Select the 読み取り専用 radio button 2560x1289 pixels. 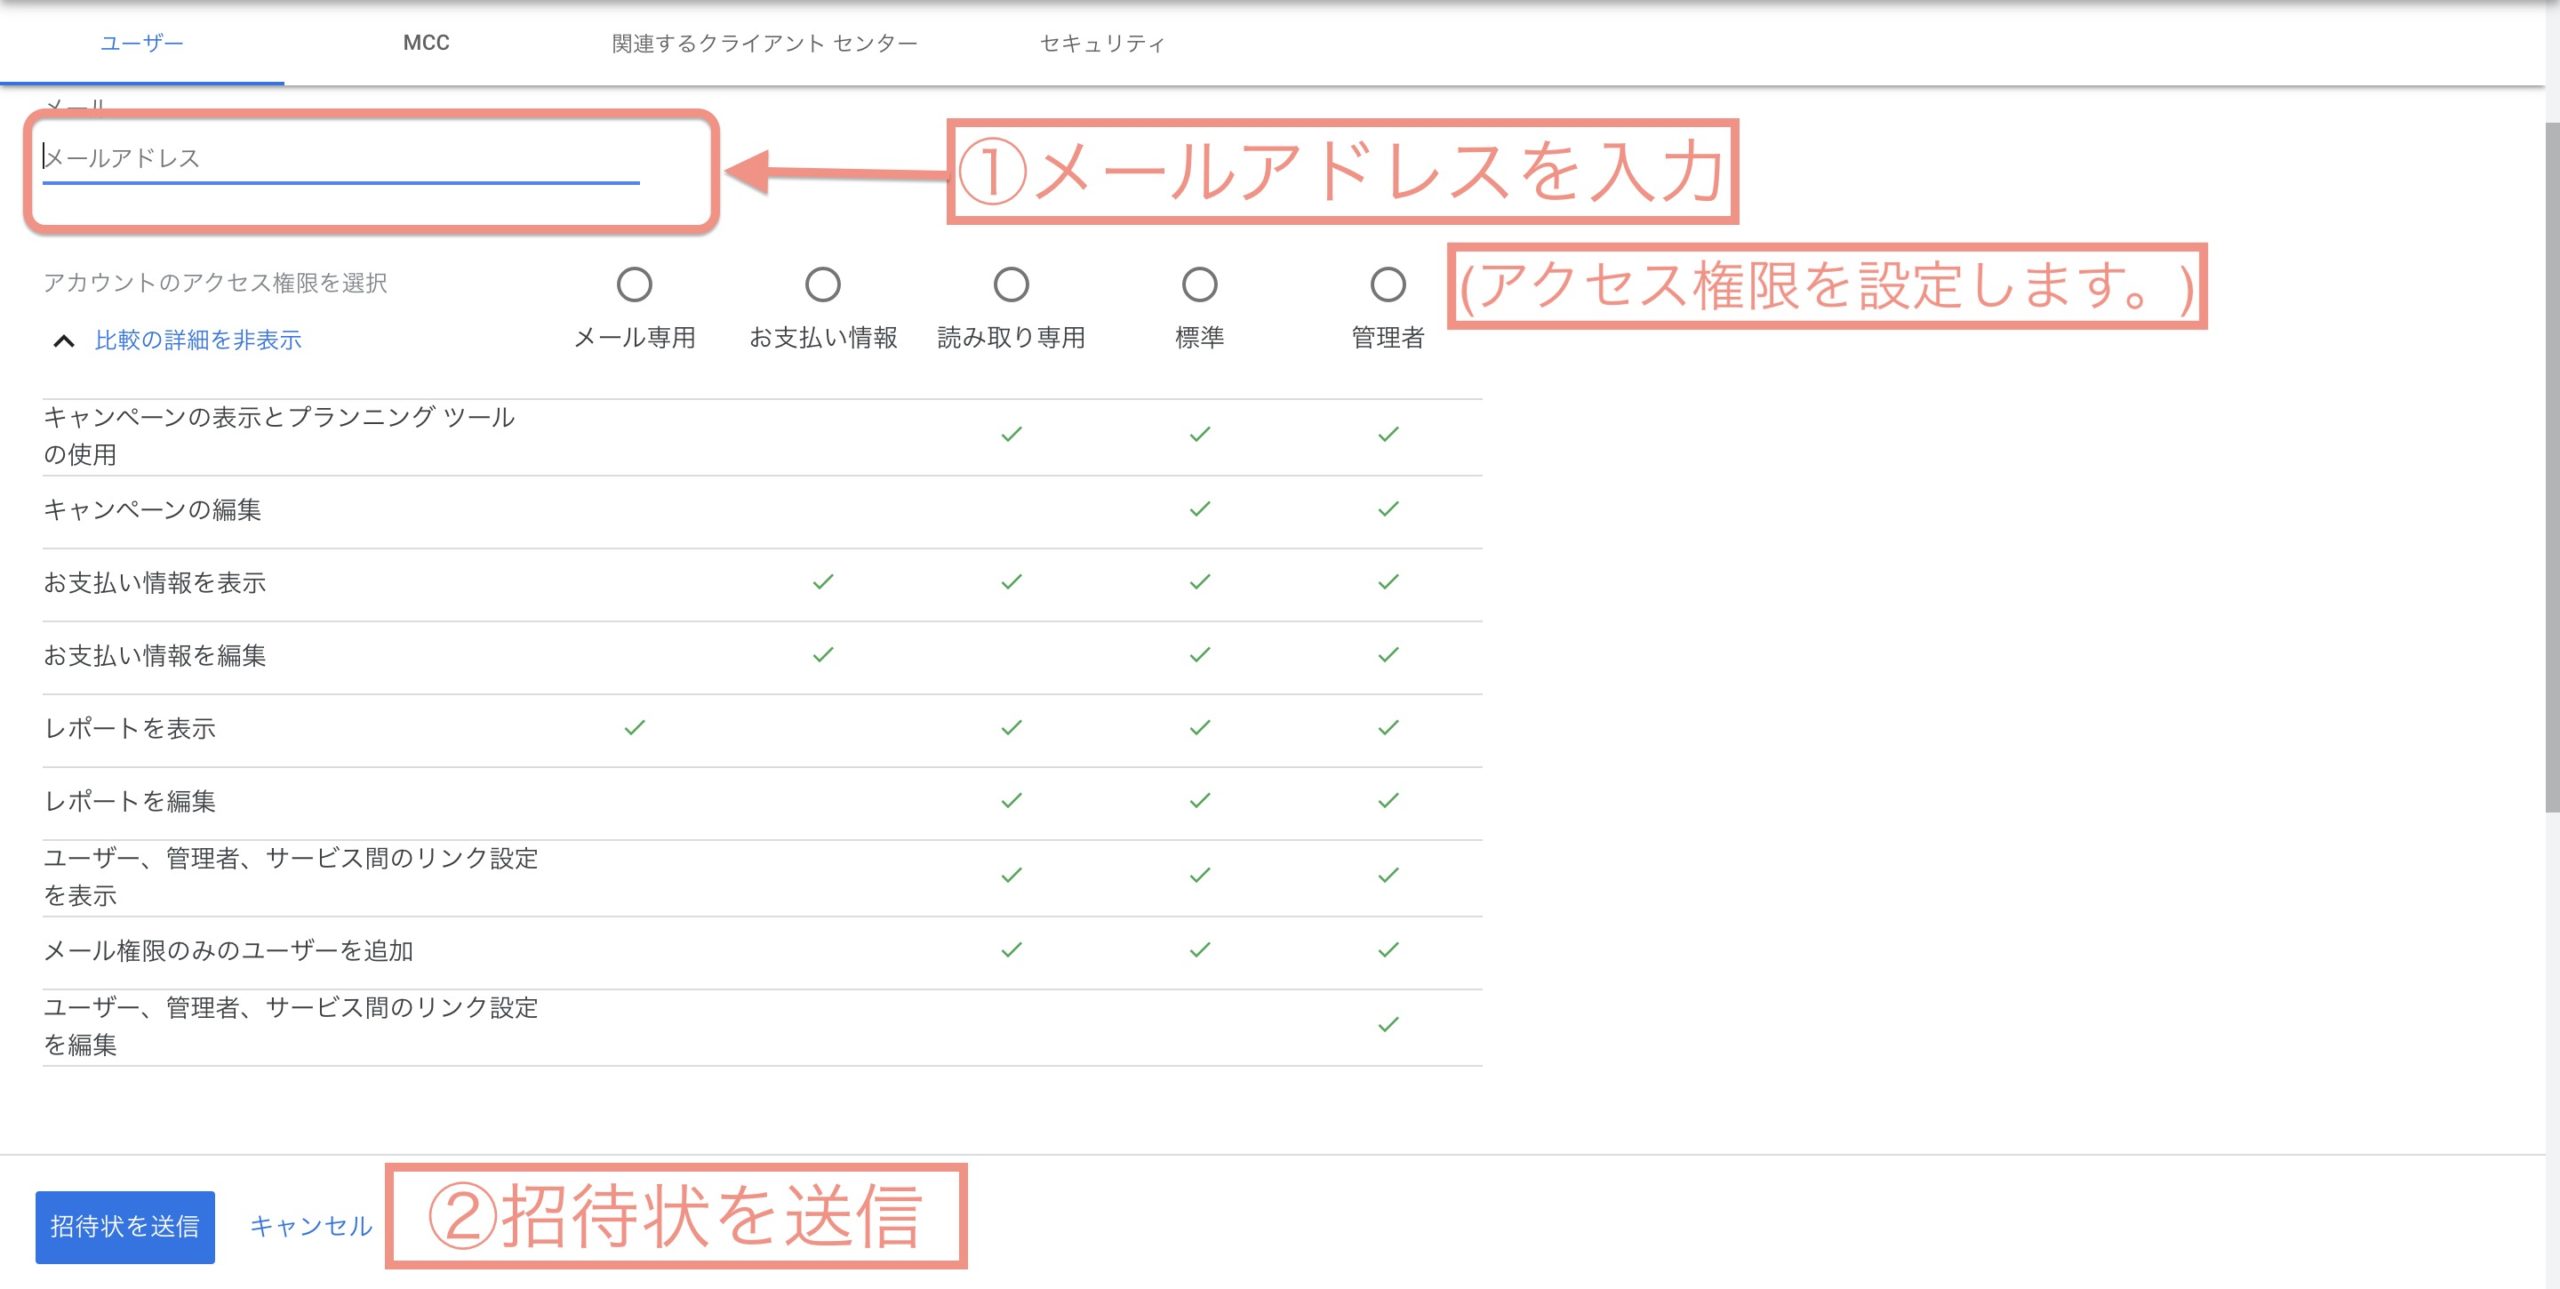[x=1011, y=285]
